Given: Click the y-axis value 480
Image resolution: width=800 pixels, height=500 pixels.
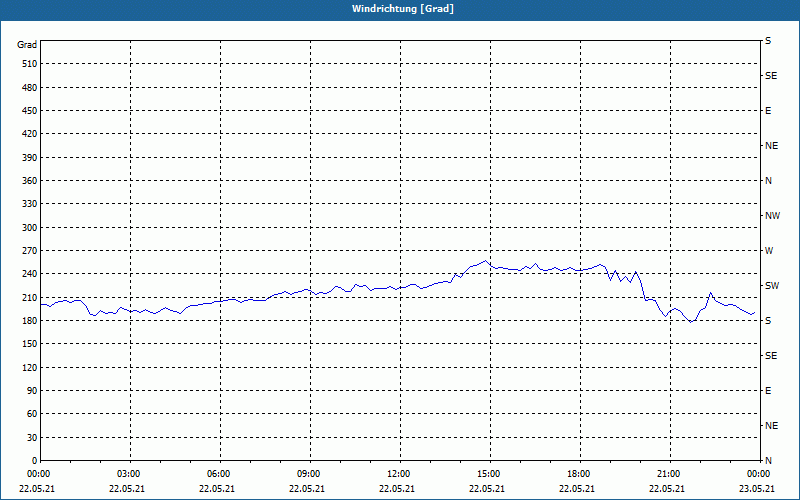Looking at the screenshot, I should point(30,87).
